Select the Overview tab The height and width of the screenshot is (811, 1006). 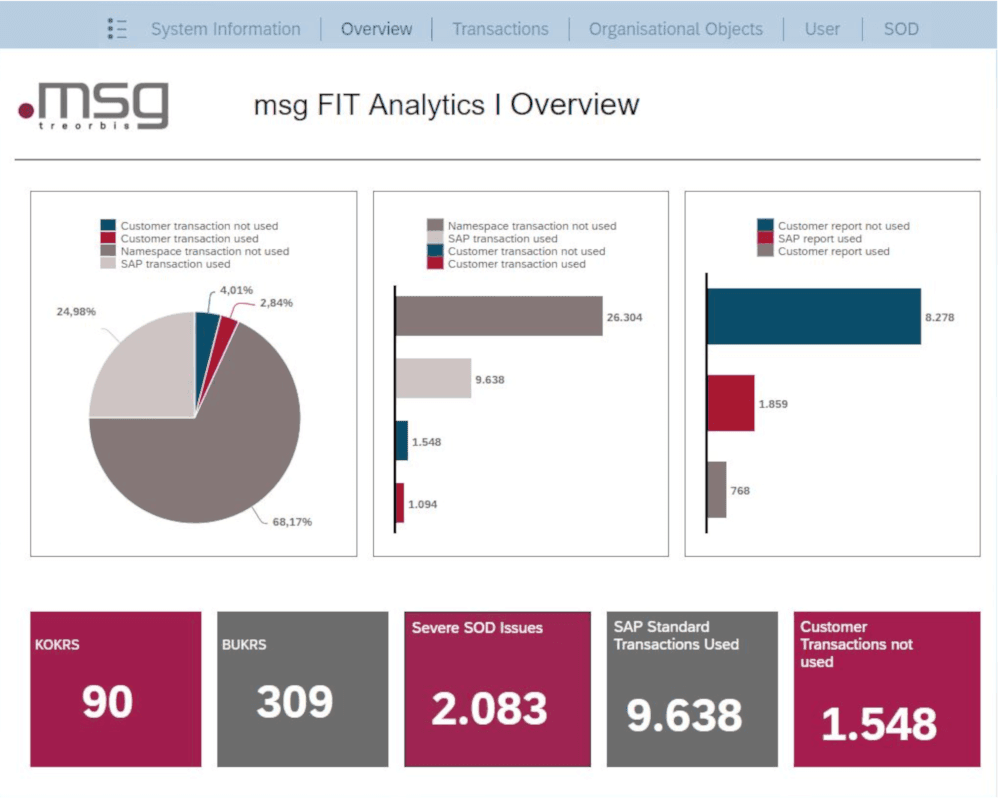pos(377,29)
